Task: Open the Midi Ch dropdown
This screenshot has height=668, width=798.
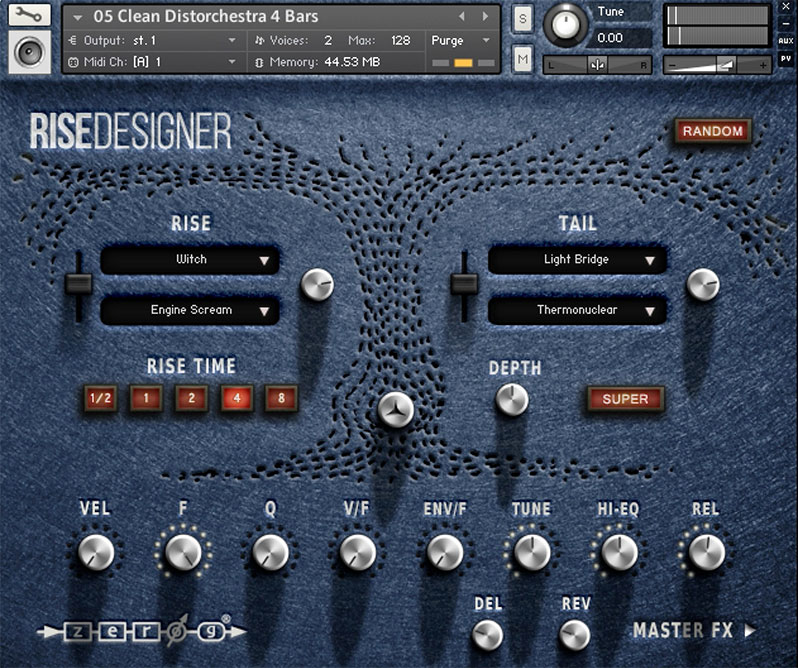Action: (x=153, y=62)
